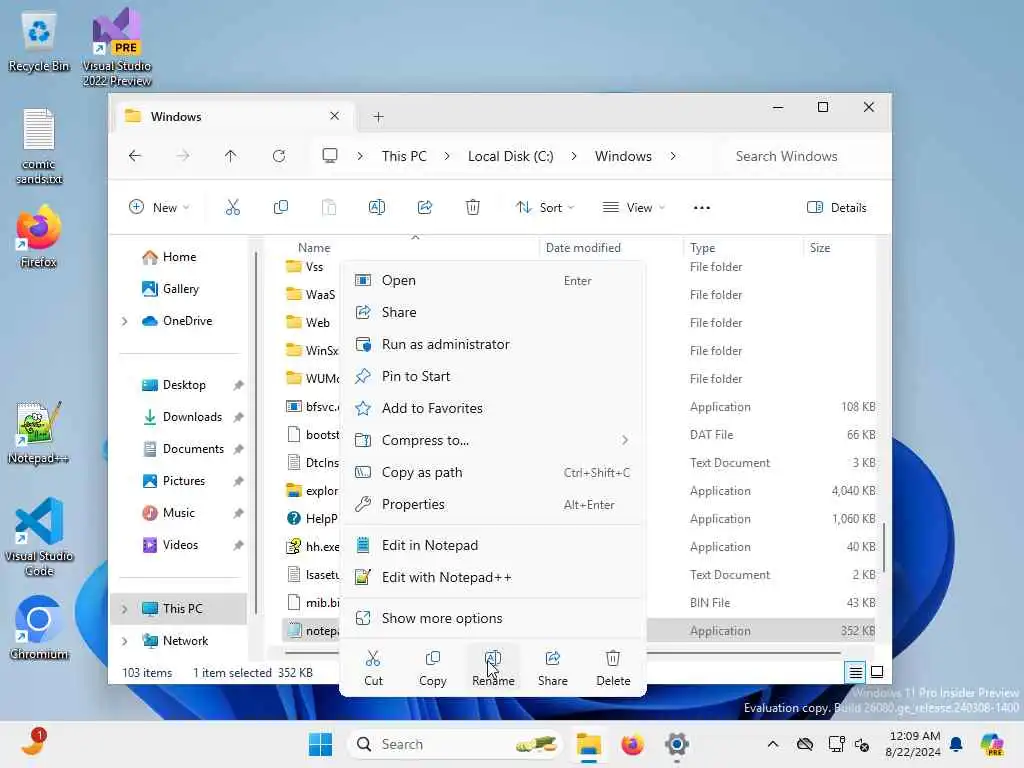Click the Share icon in Explorer toolbar
The width and height of the screenshot is (1024, 768).
424,208
